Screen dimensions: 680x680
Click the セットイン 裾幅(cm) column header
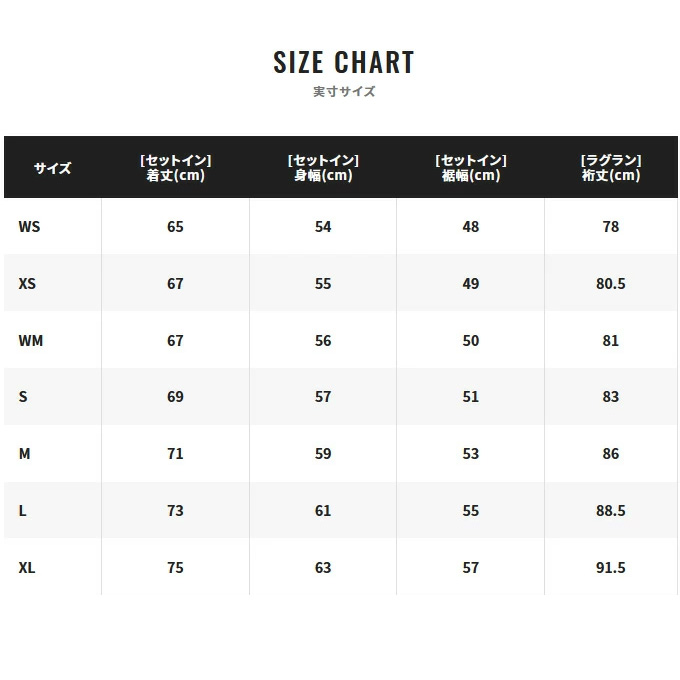pyautogui.click(x=471, y=168)
